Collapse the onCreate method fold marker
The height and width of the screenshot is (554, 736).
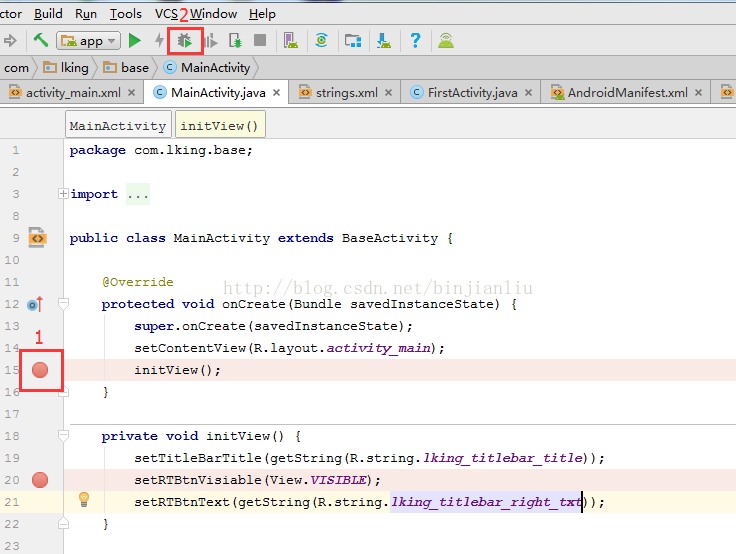click(x=63, y=304)
